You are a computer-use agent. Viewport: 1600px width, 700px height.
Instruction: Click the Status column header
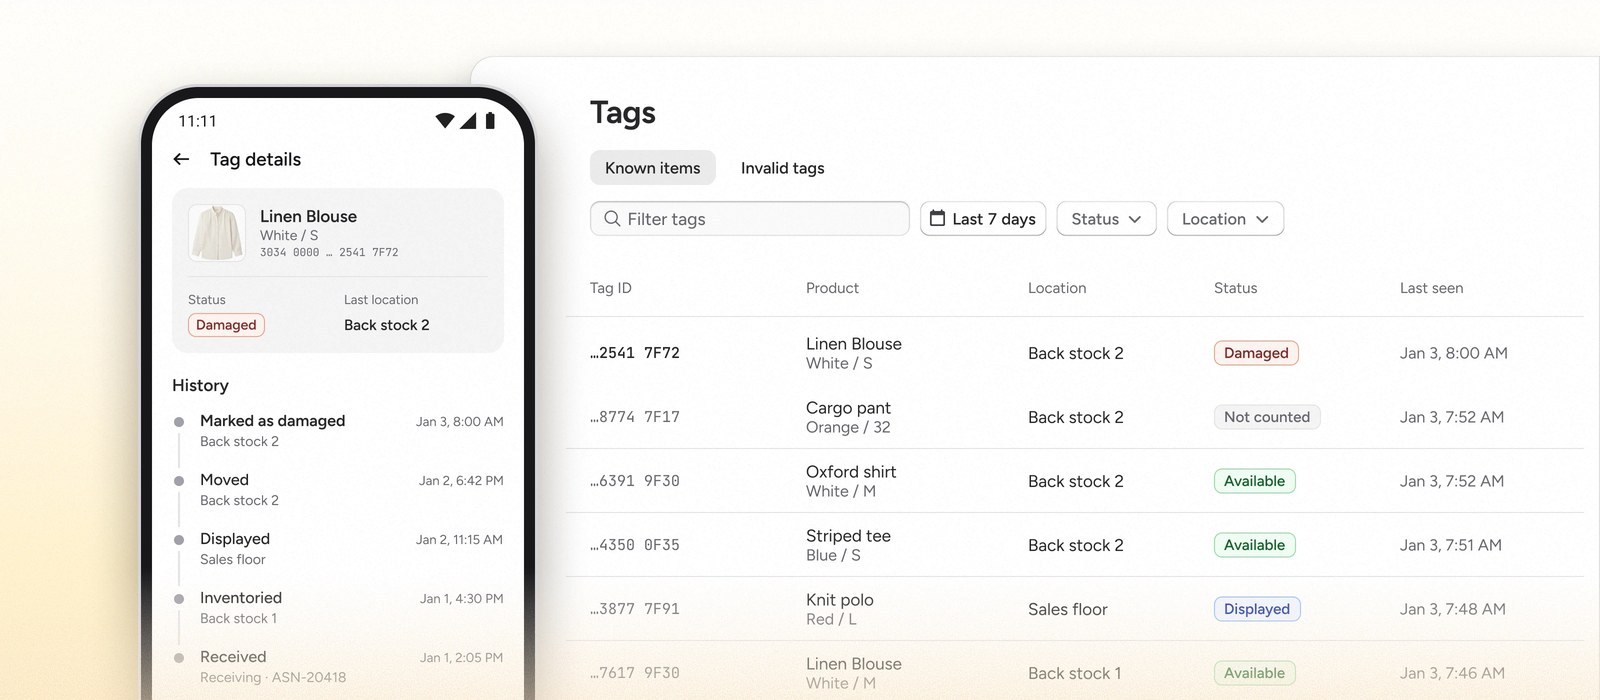click(1235, 288)
